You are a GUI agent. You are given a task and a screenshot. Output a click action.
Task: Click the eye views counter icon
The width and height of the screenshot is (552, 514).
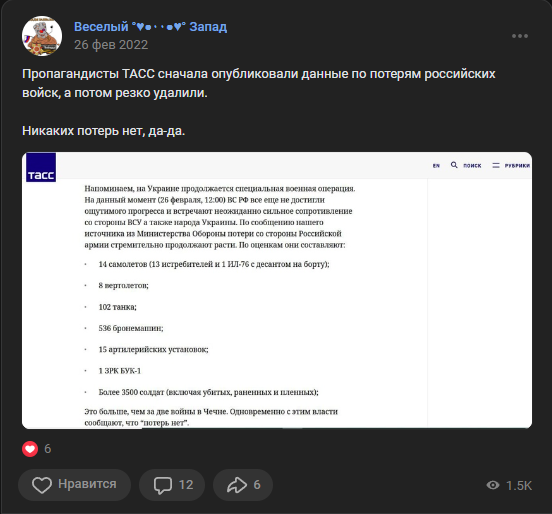pos(493,485)
